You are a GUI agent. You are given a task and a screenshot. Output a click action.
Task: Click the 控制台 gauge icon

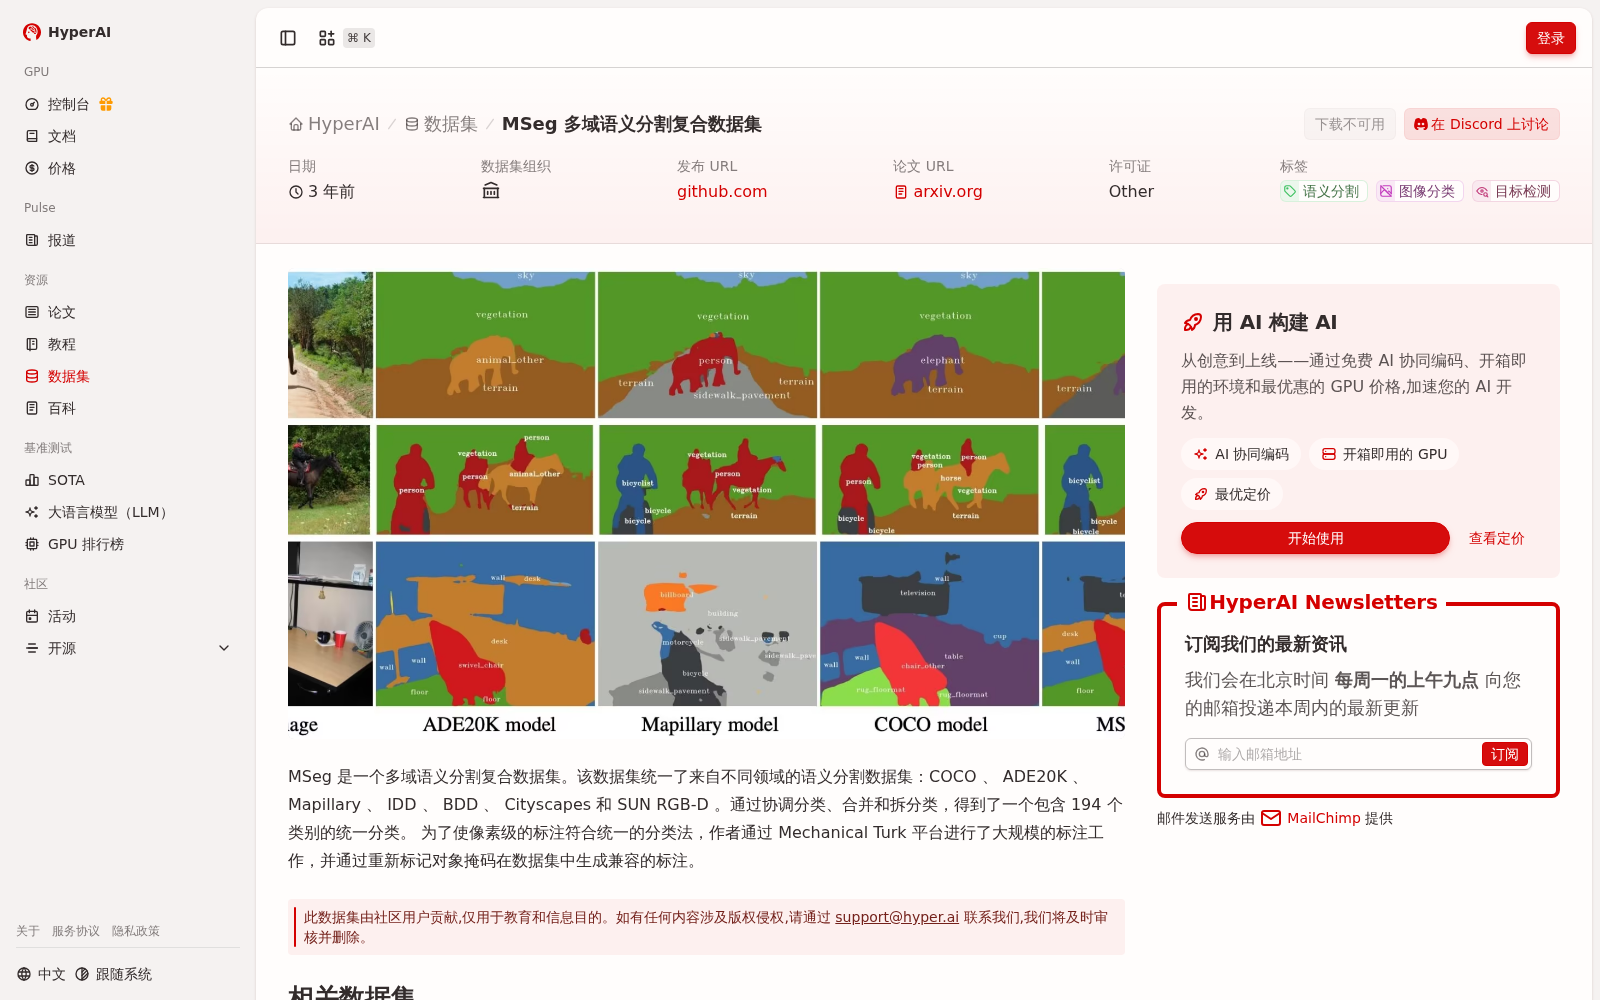[32, 104]
